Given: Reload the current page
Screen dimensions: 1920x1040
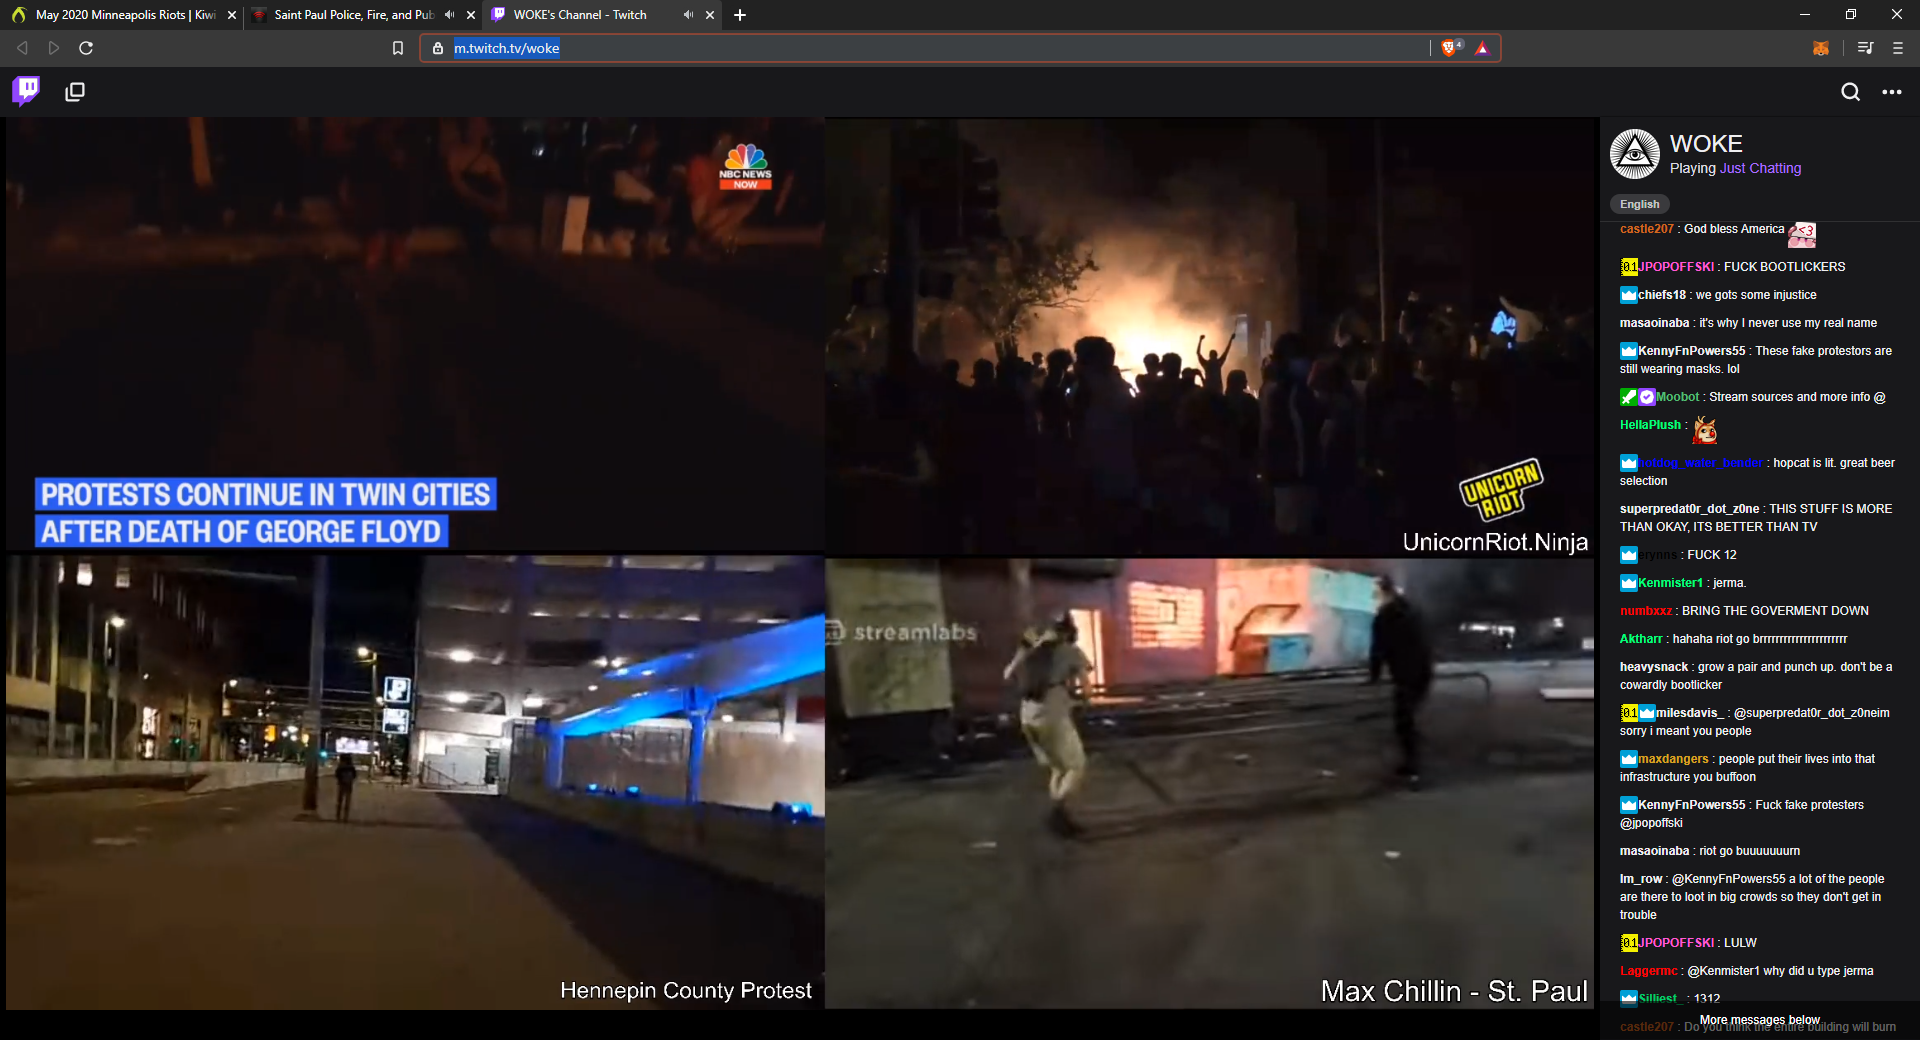Looking at the screenshot, I should [x=86, y=48].
